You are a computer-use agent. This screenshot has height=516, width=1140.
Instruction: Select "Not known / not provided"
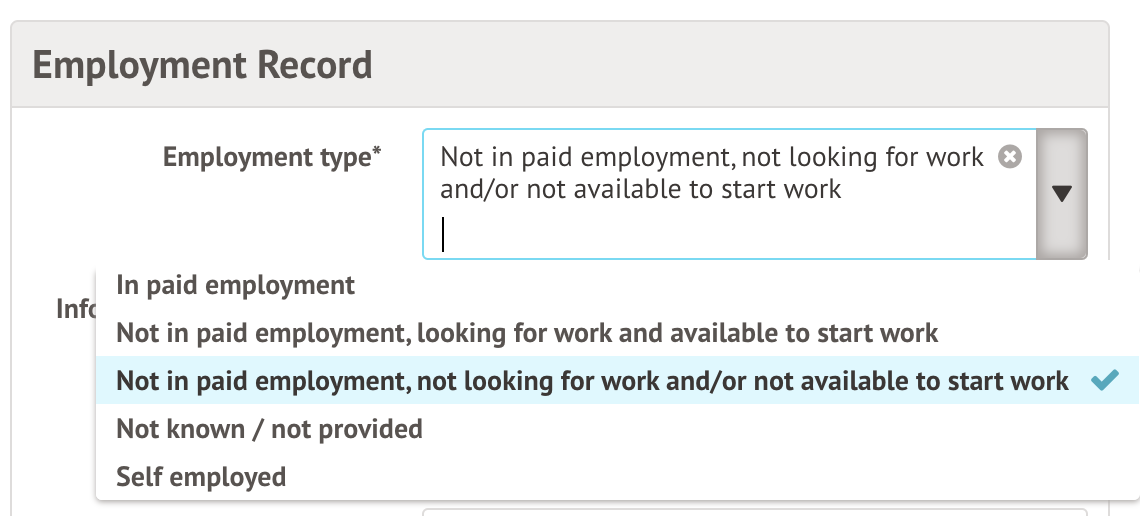[x=270, y=429]
